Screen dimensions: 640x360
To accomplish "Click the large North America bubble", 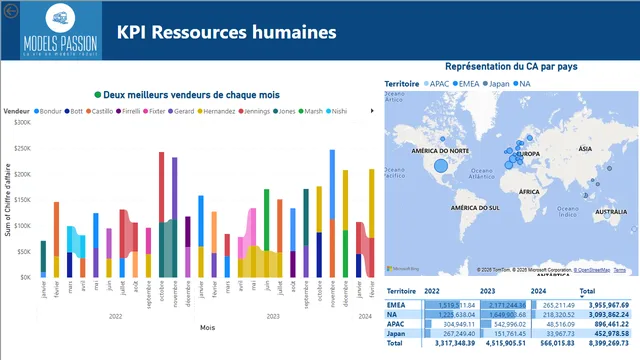I will coord(441,166).
